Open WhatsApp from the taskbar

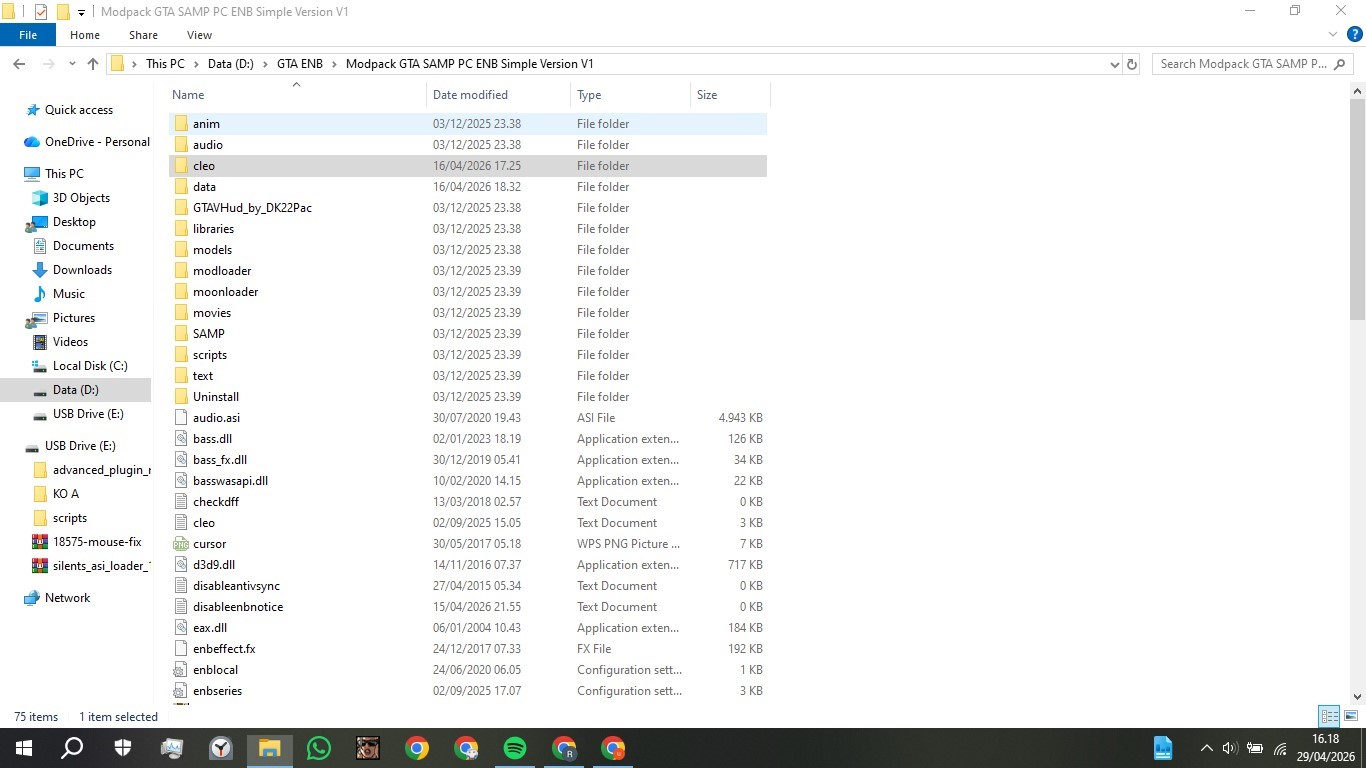pyautogui.click(x=319, y=748)
